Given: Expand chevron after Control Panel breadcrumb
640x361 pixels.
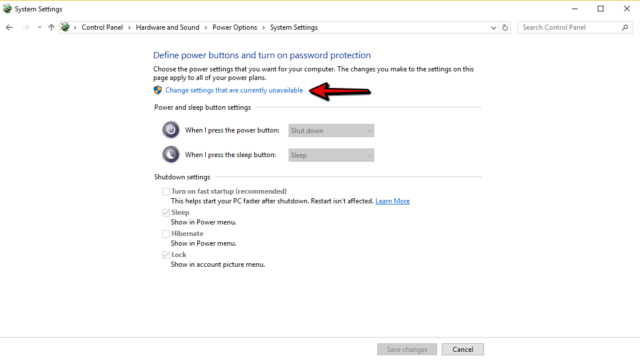Looking at the screenshot, I should coord(129,27).
